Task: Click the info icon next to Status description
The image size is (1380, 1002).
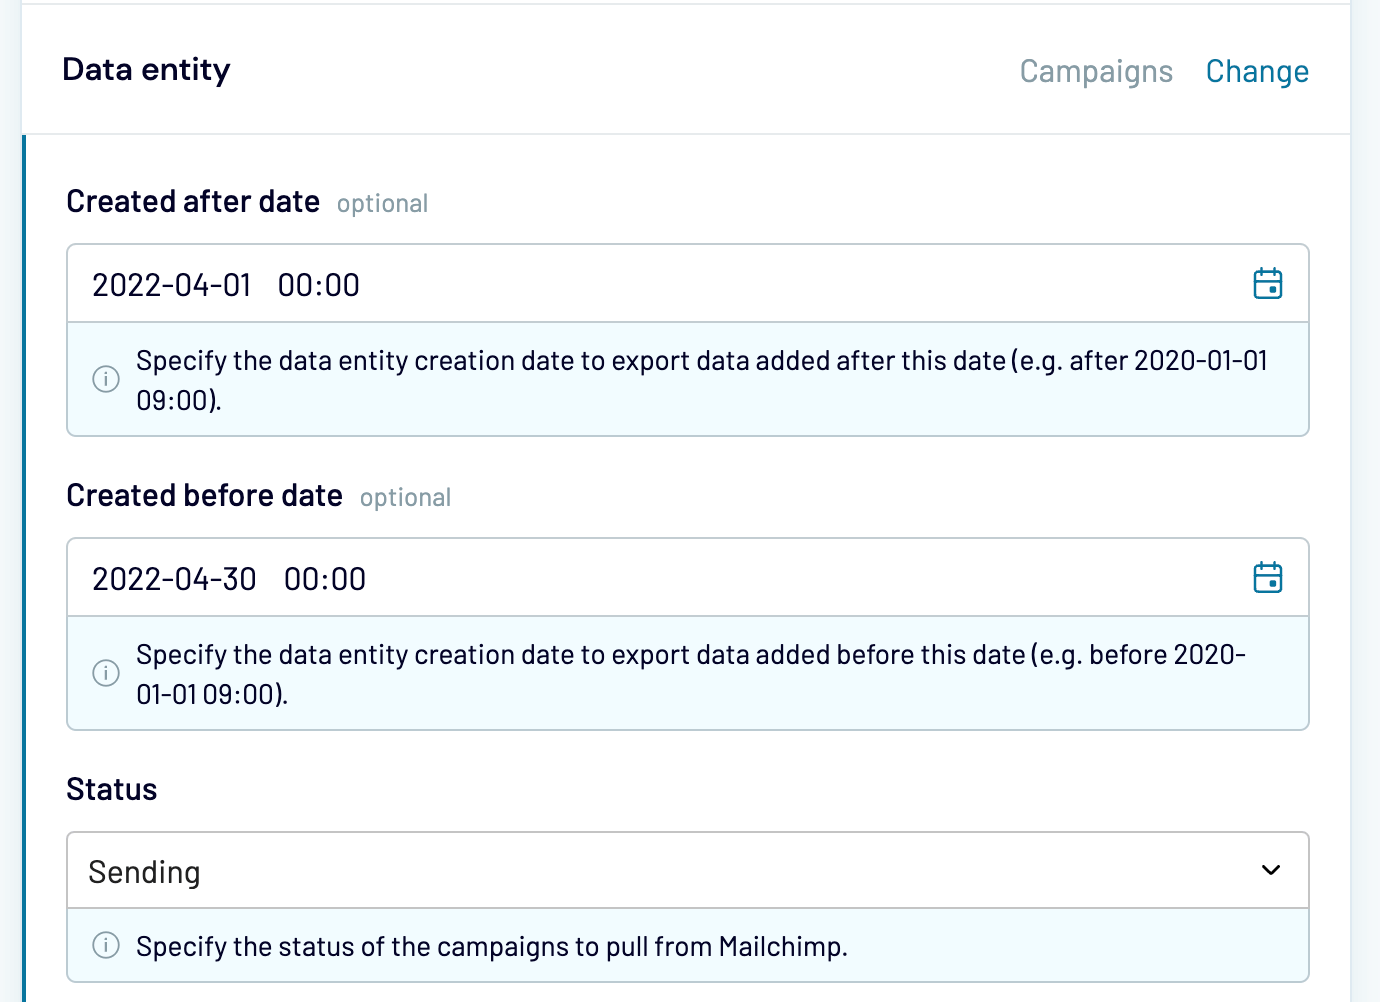Action: [x=105, y=946]
